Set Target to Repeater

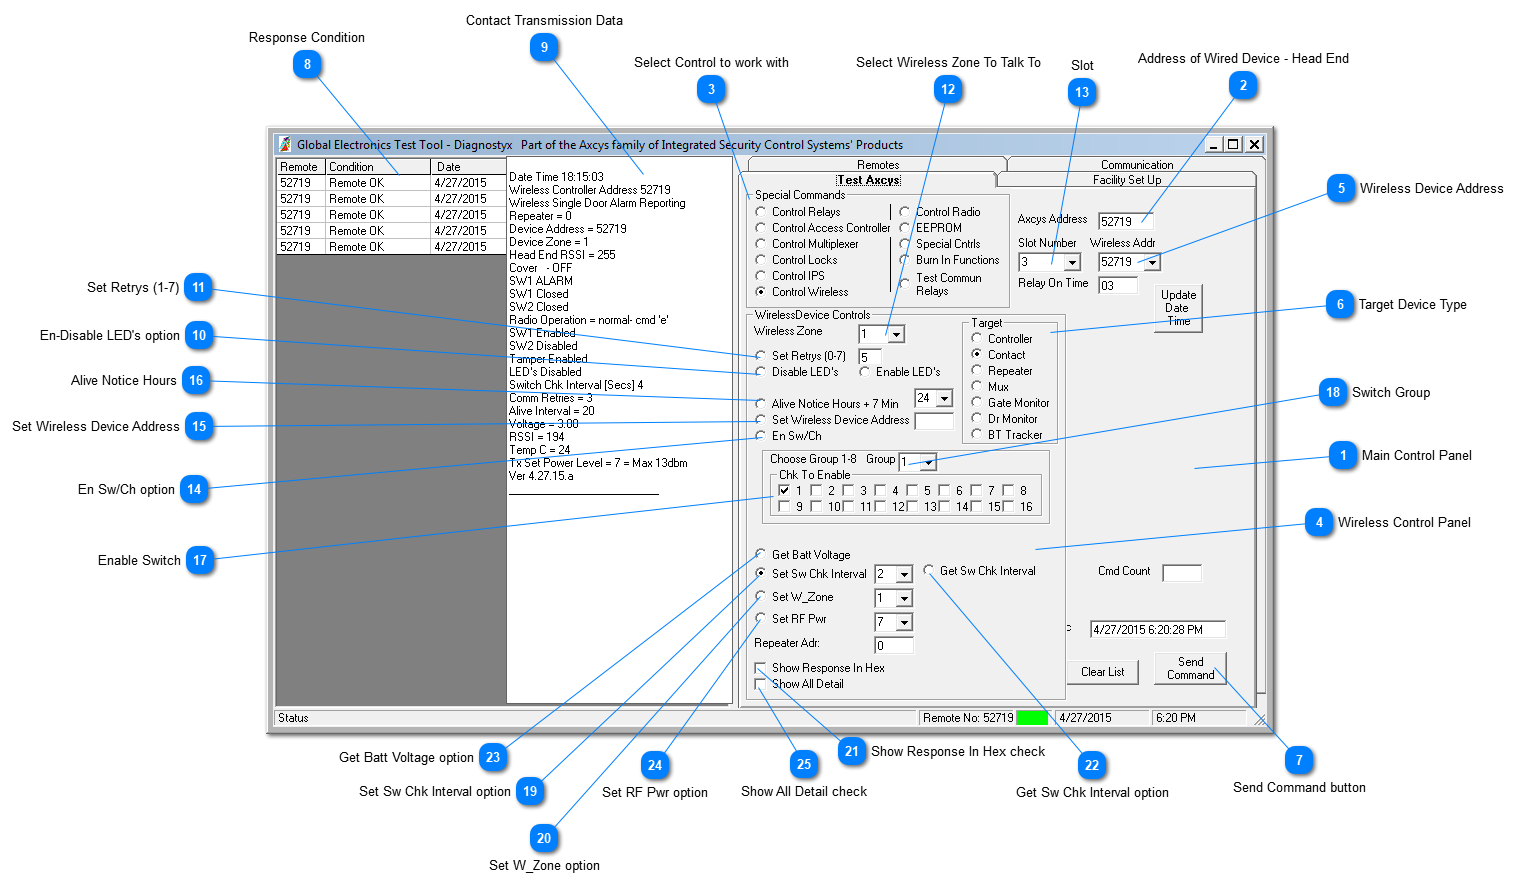tap(977, 371)
